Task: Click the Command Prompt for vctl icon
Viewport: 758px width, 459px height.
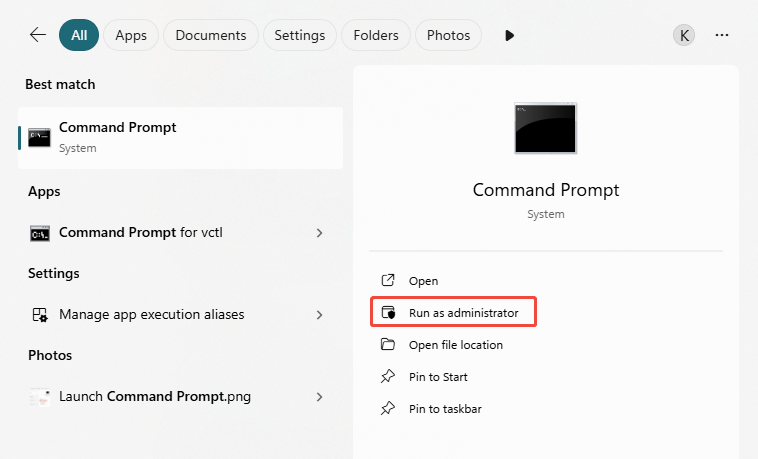Action: (40, 233)
